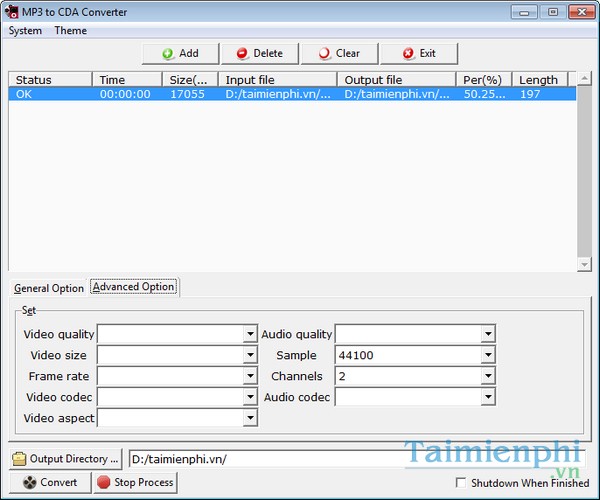Screen dimensions: 600x500
Task: Click the red Delete minus icon
Action: coord(242,53)
